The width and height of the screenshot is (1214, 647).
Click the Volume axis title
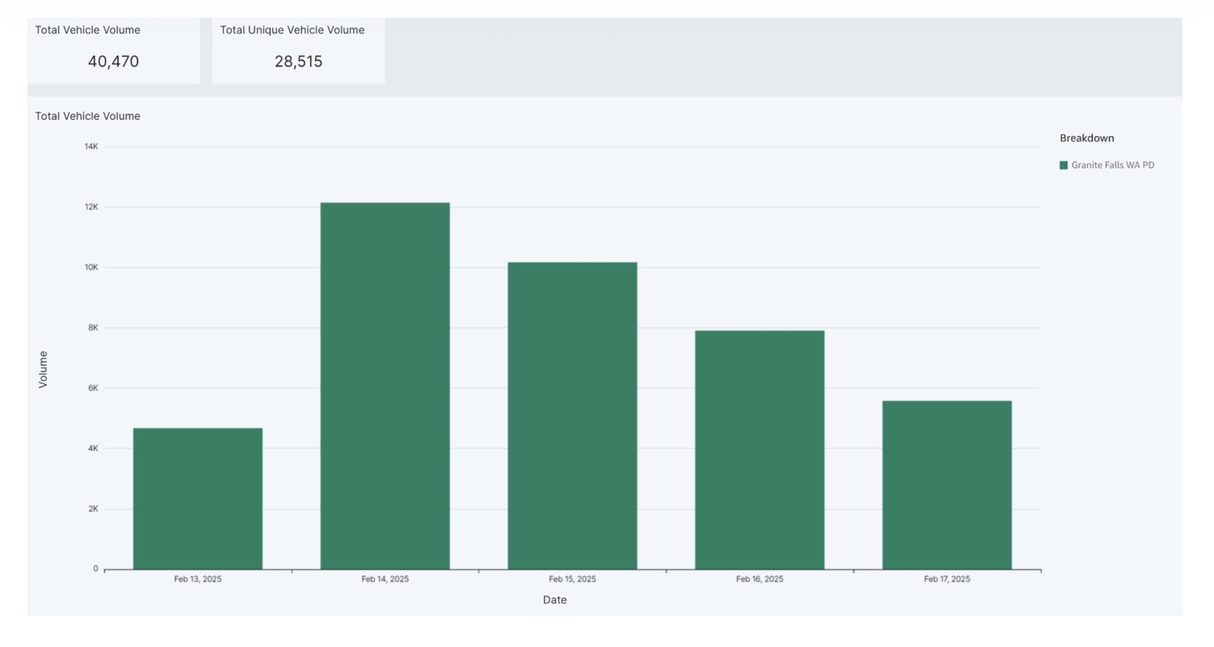pos(43,369)
